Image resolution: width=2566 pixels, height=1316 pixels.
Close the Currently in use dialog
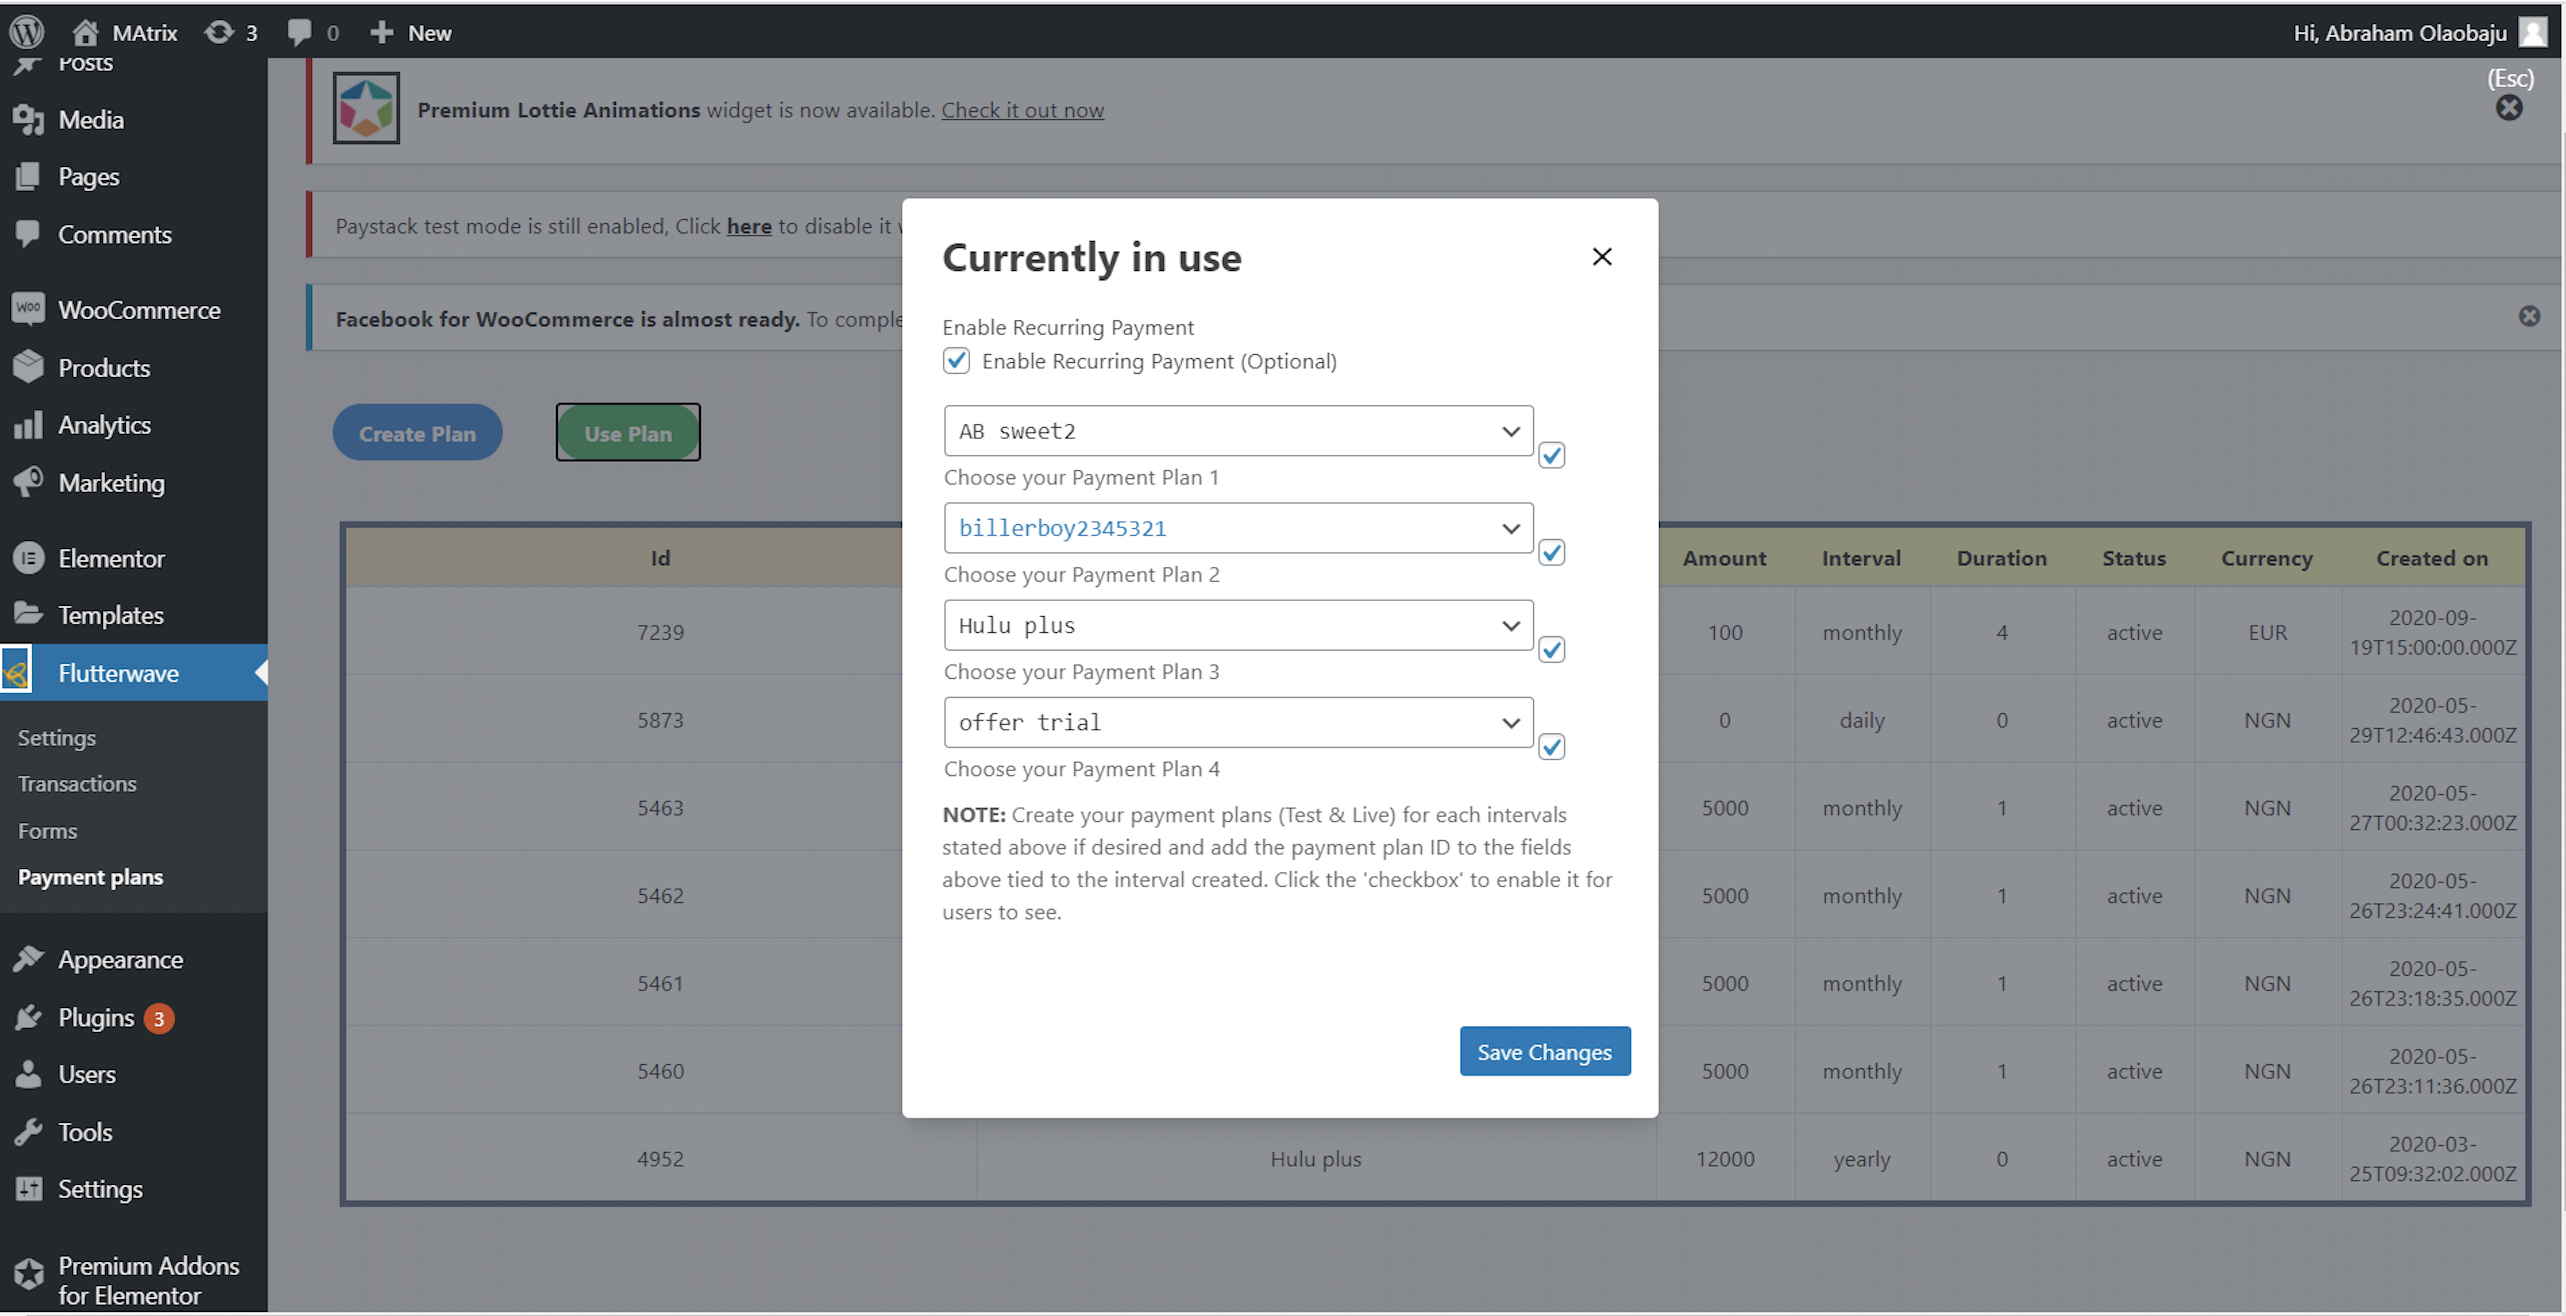[x=1602, y=257]
